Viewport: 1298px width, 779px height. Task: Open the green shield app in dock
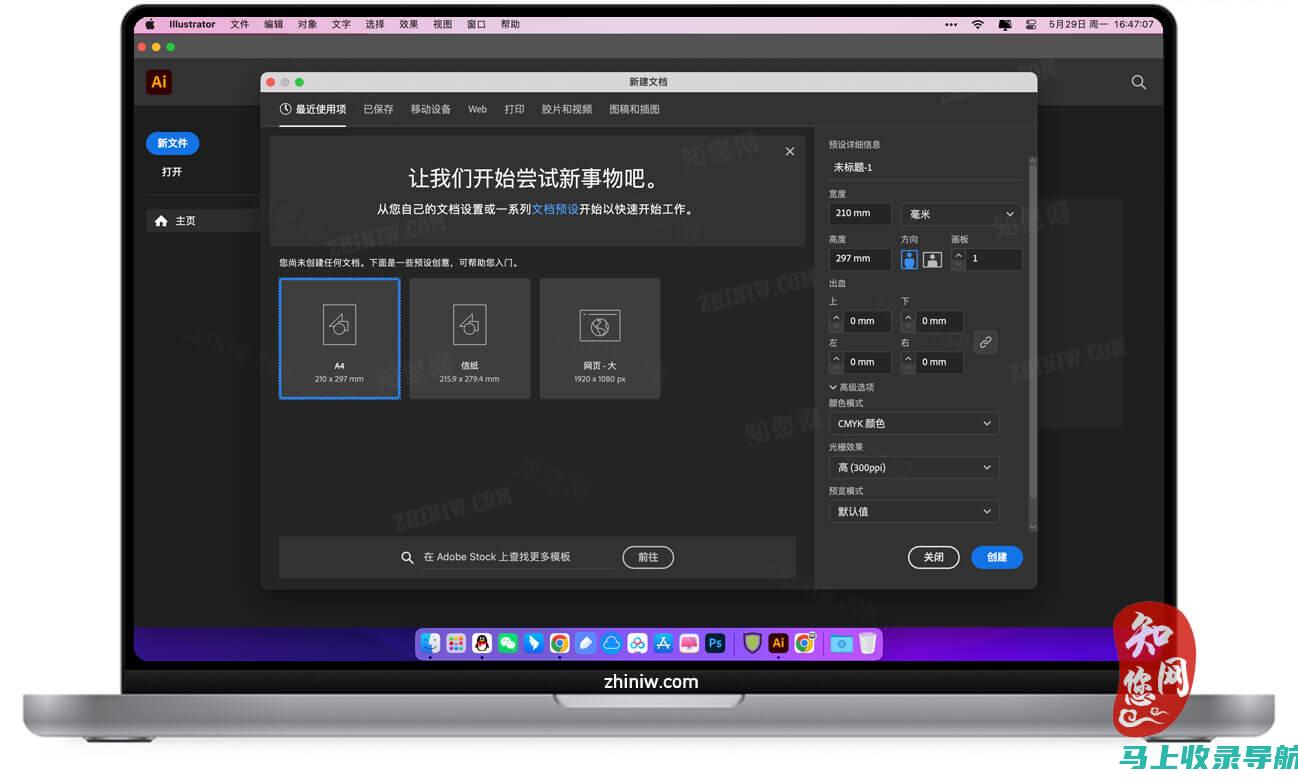[752, 643]
